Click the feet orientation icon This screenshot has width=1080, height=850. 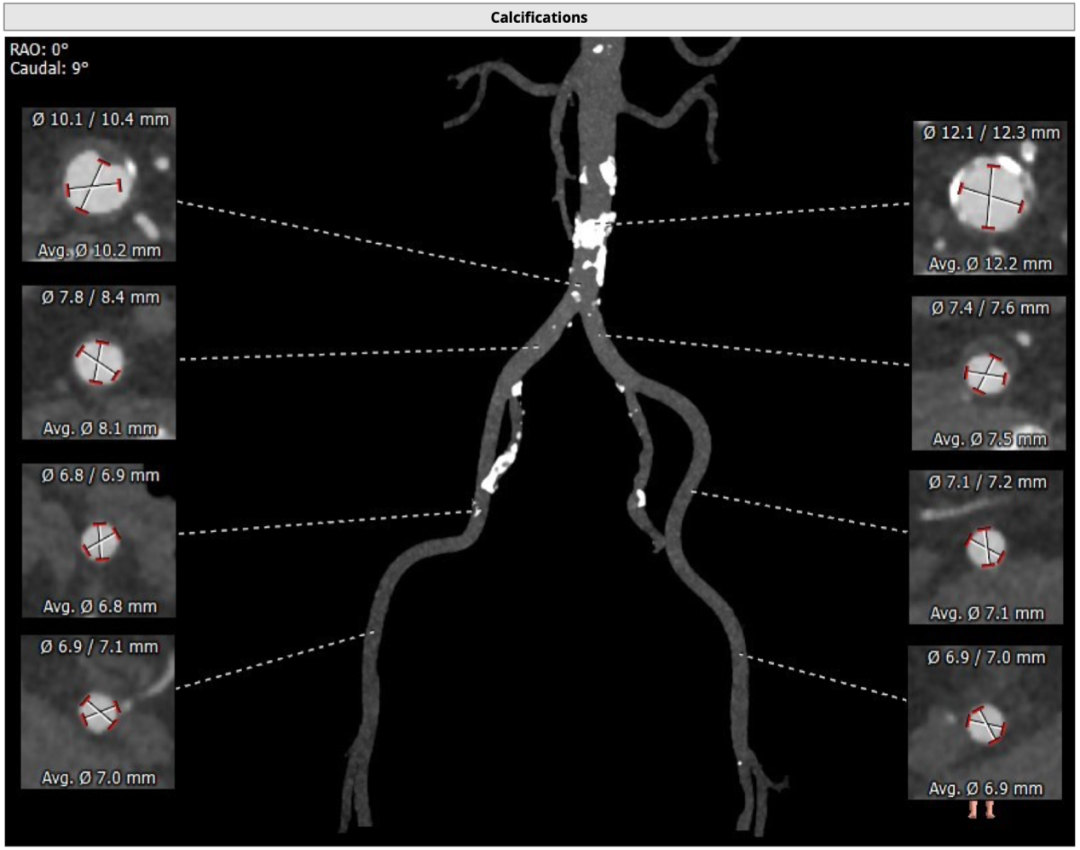coord(983,810)
